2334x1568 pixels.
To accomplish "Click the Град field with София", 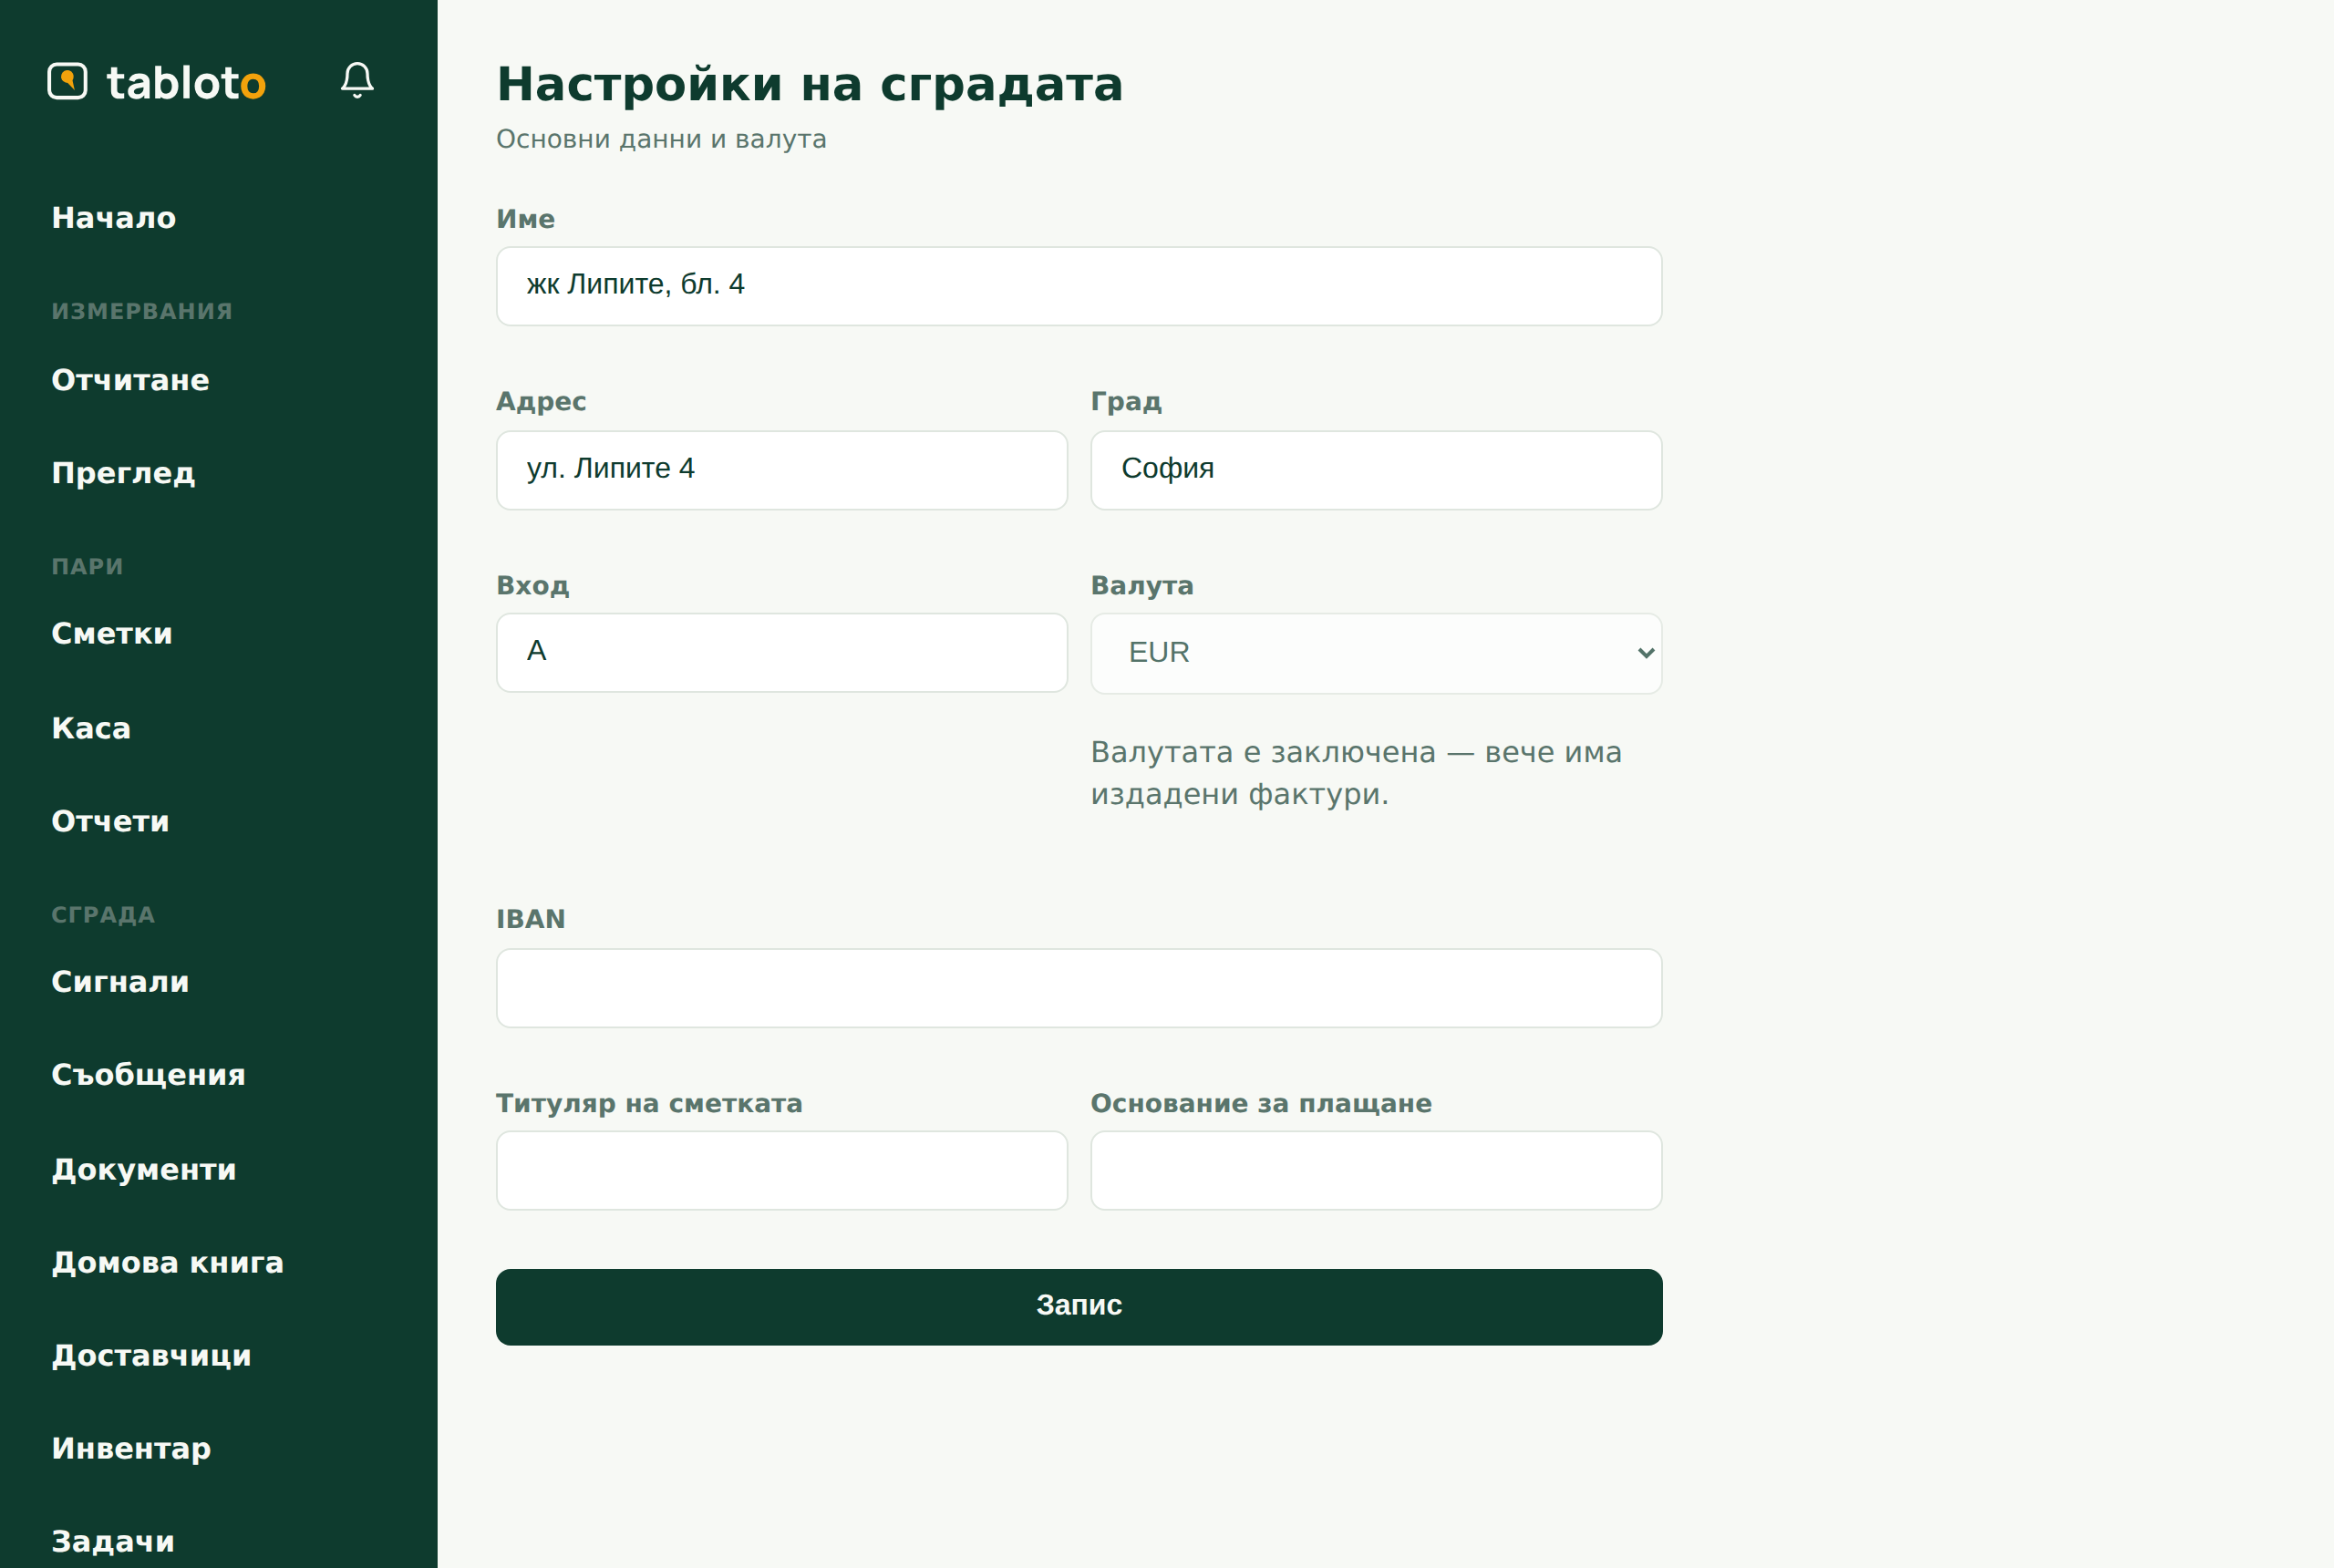I will [x=1376, y=470].
